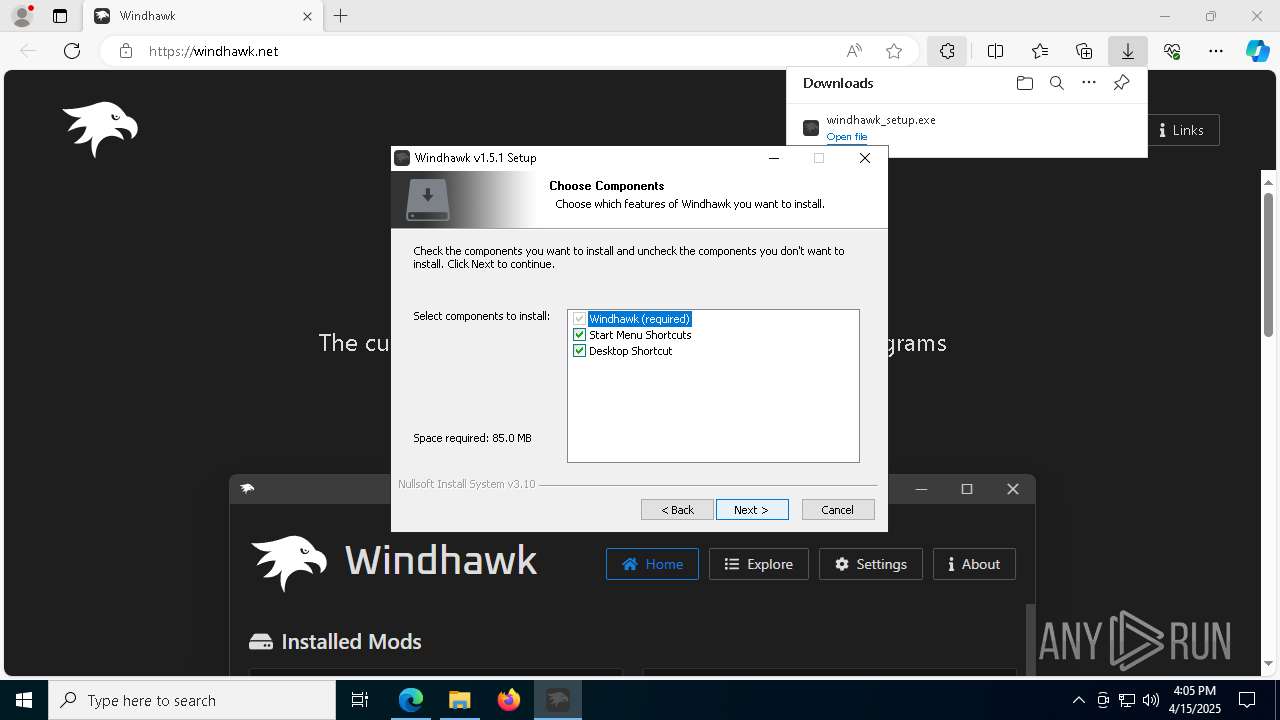Click the clock showing 4:05 PM
1280x720 pixels.
point(1195,691)
